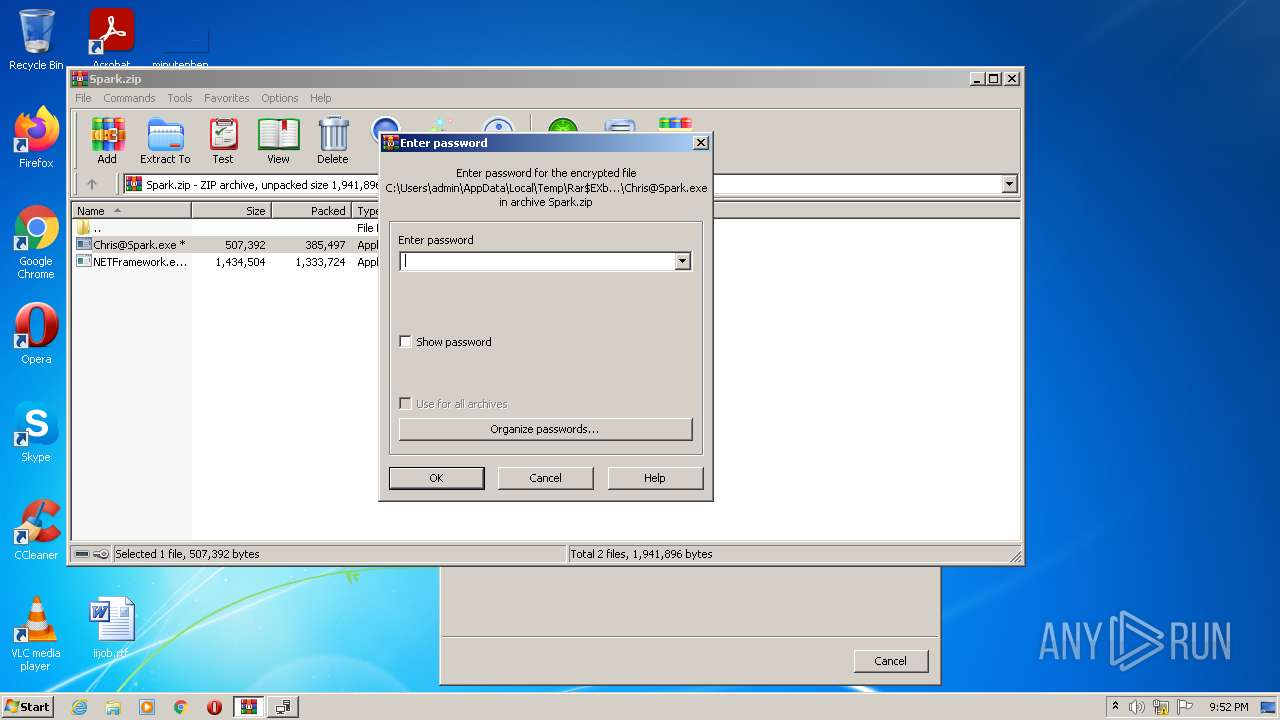
Task: Open Acrobat desktop shortcut
Action: coord(112,40)
